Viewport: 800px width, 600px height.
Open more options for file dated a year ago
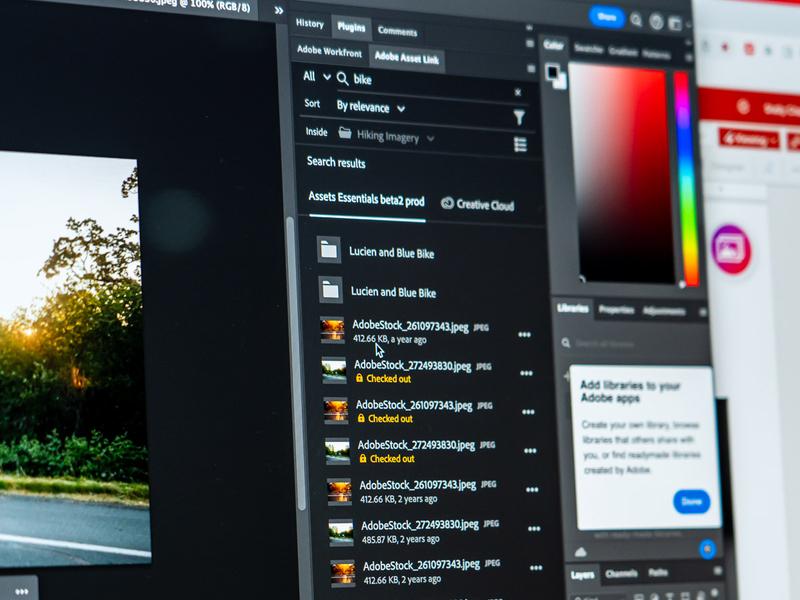524,334
